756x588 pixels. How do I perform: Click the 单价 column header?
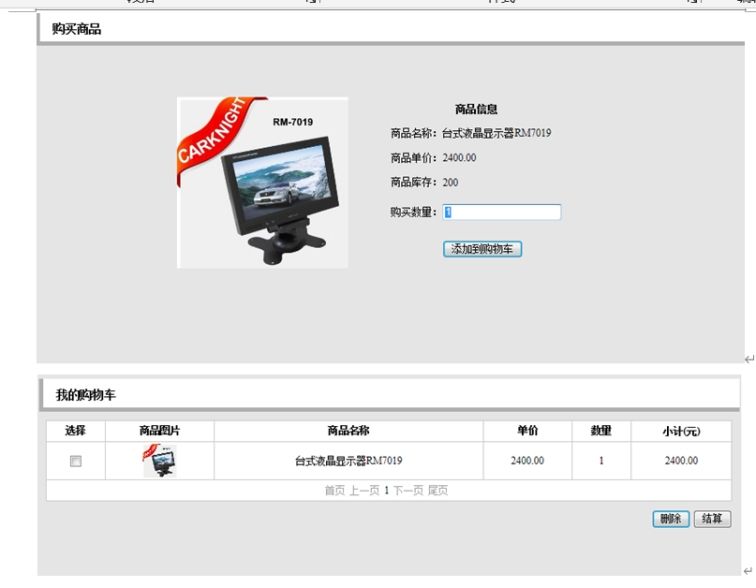(527, 430)
